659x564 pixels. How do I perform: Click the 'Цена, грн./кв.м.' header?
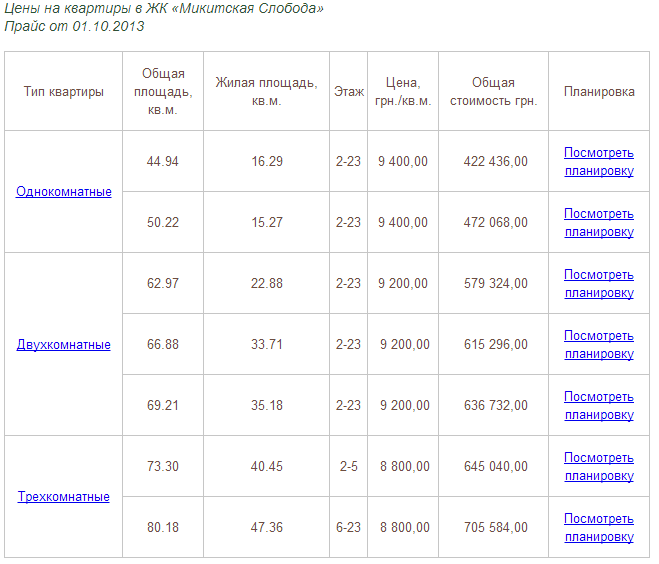(x=403, y=92)
